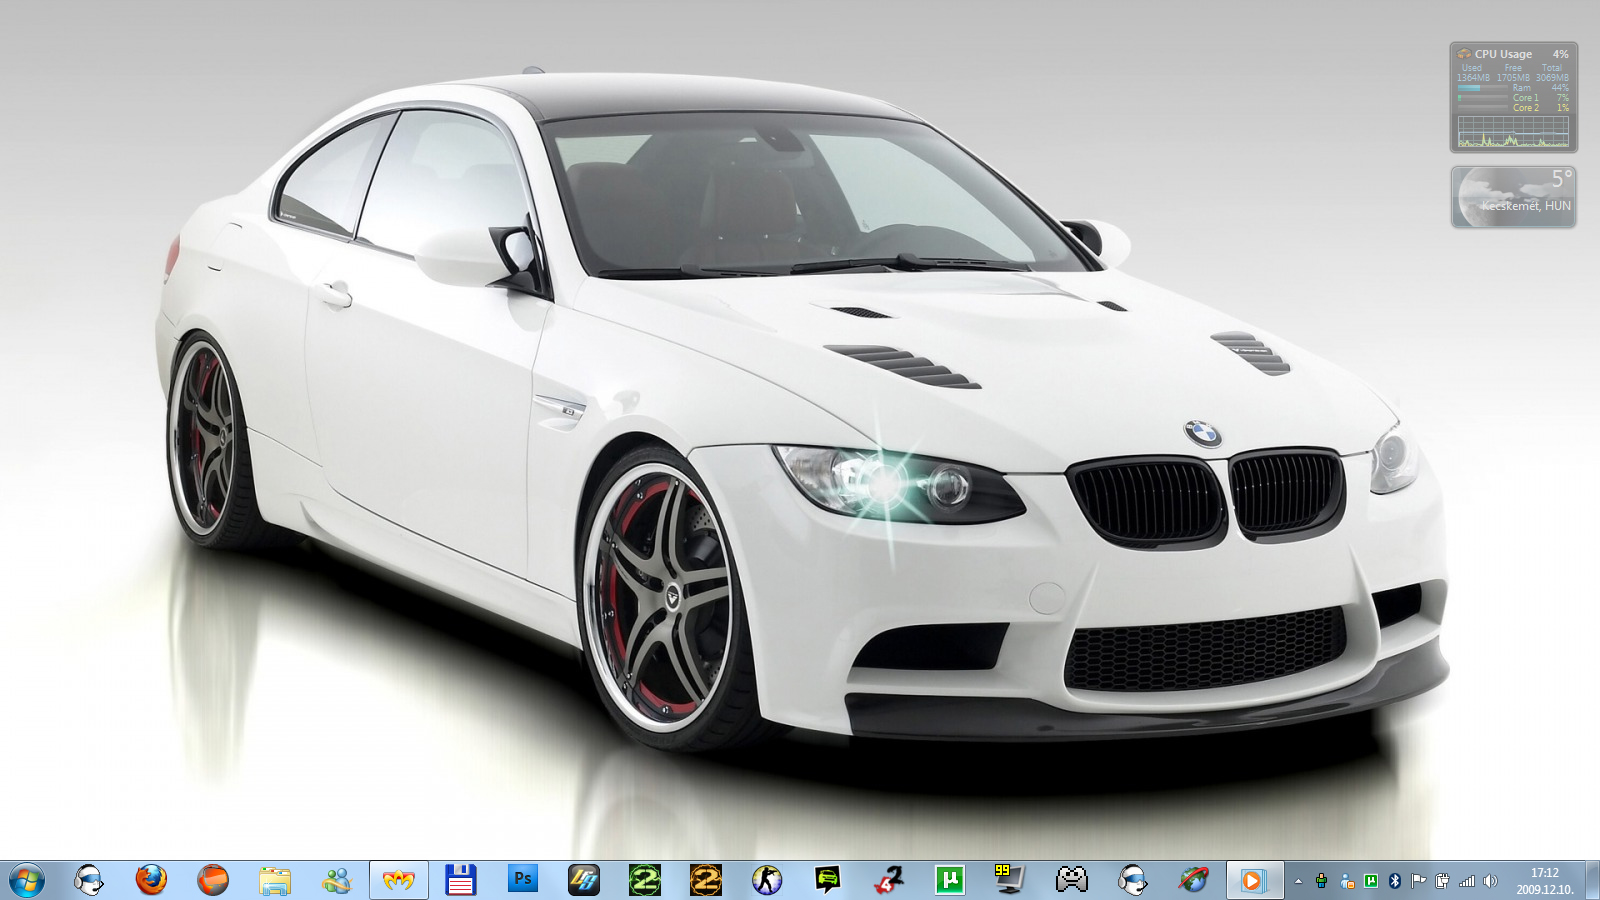Open the Windows Start menu orb
This screenshot has height=900, width=1600.
pos(27,881)
